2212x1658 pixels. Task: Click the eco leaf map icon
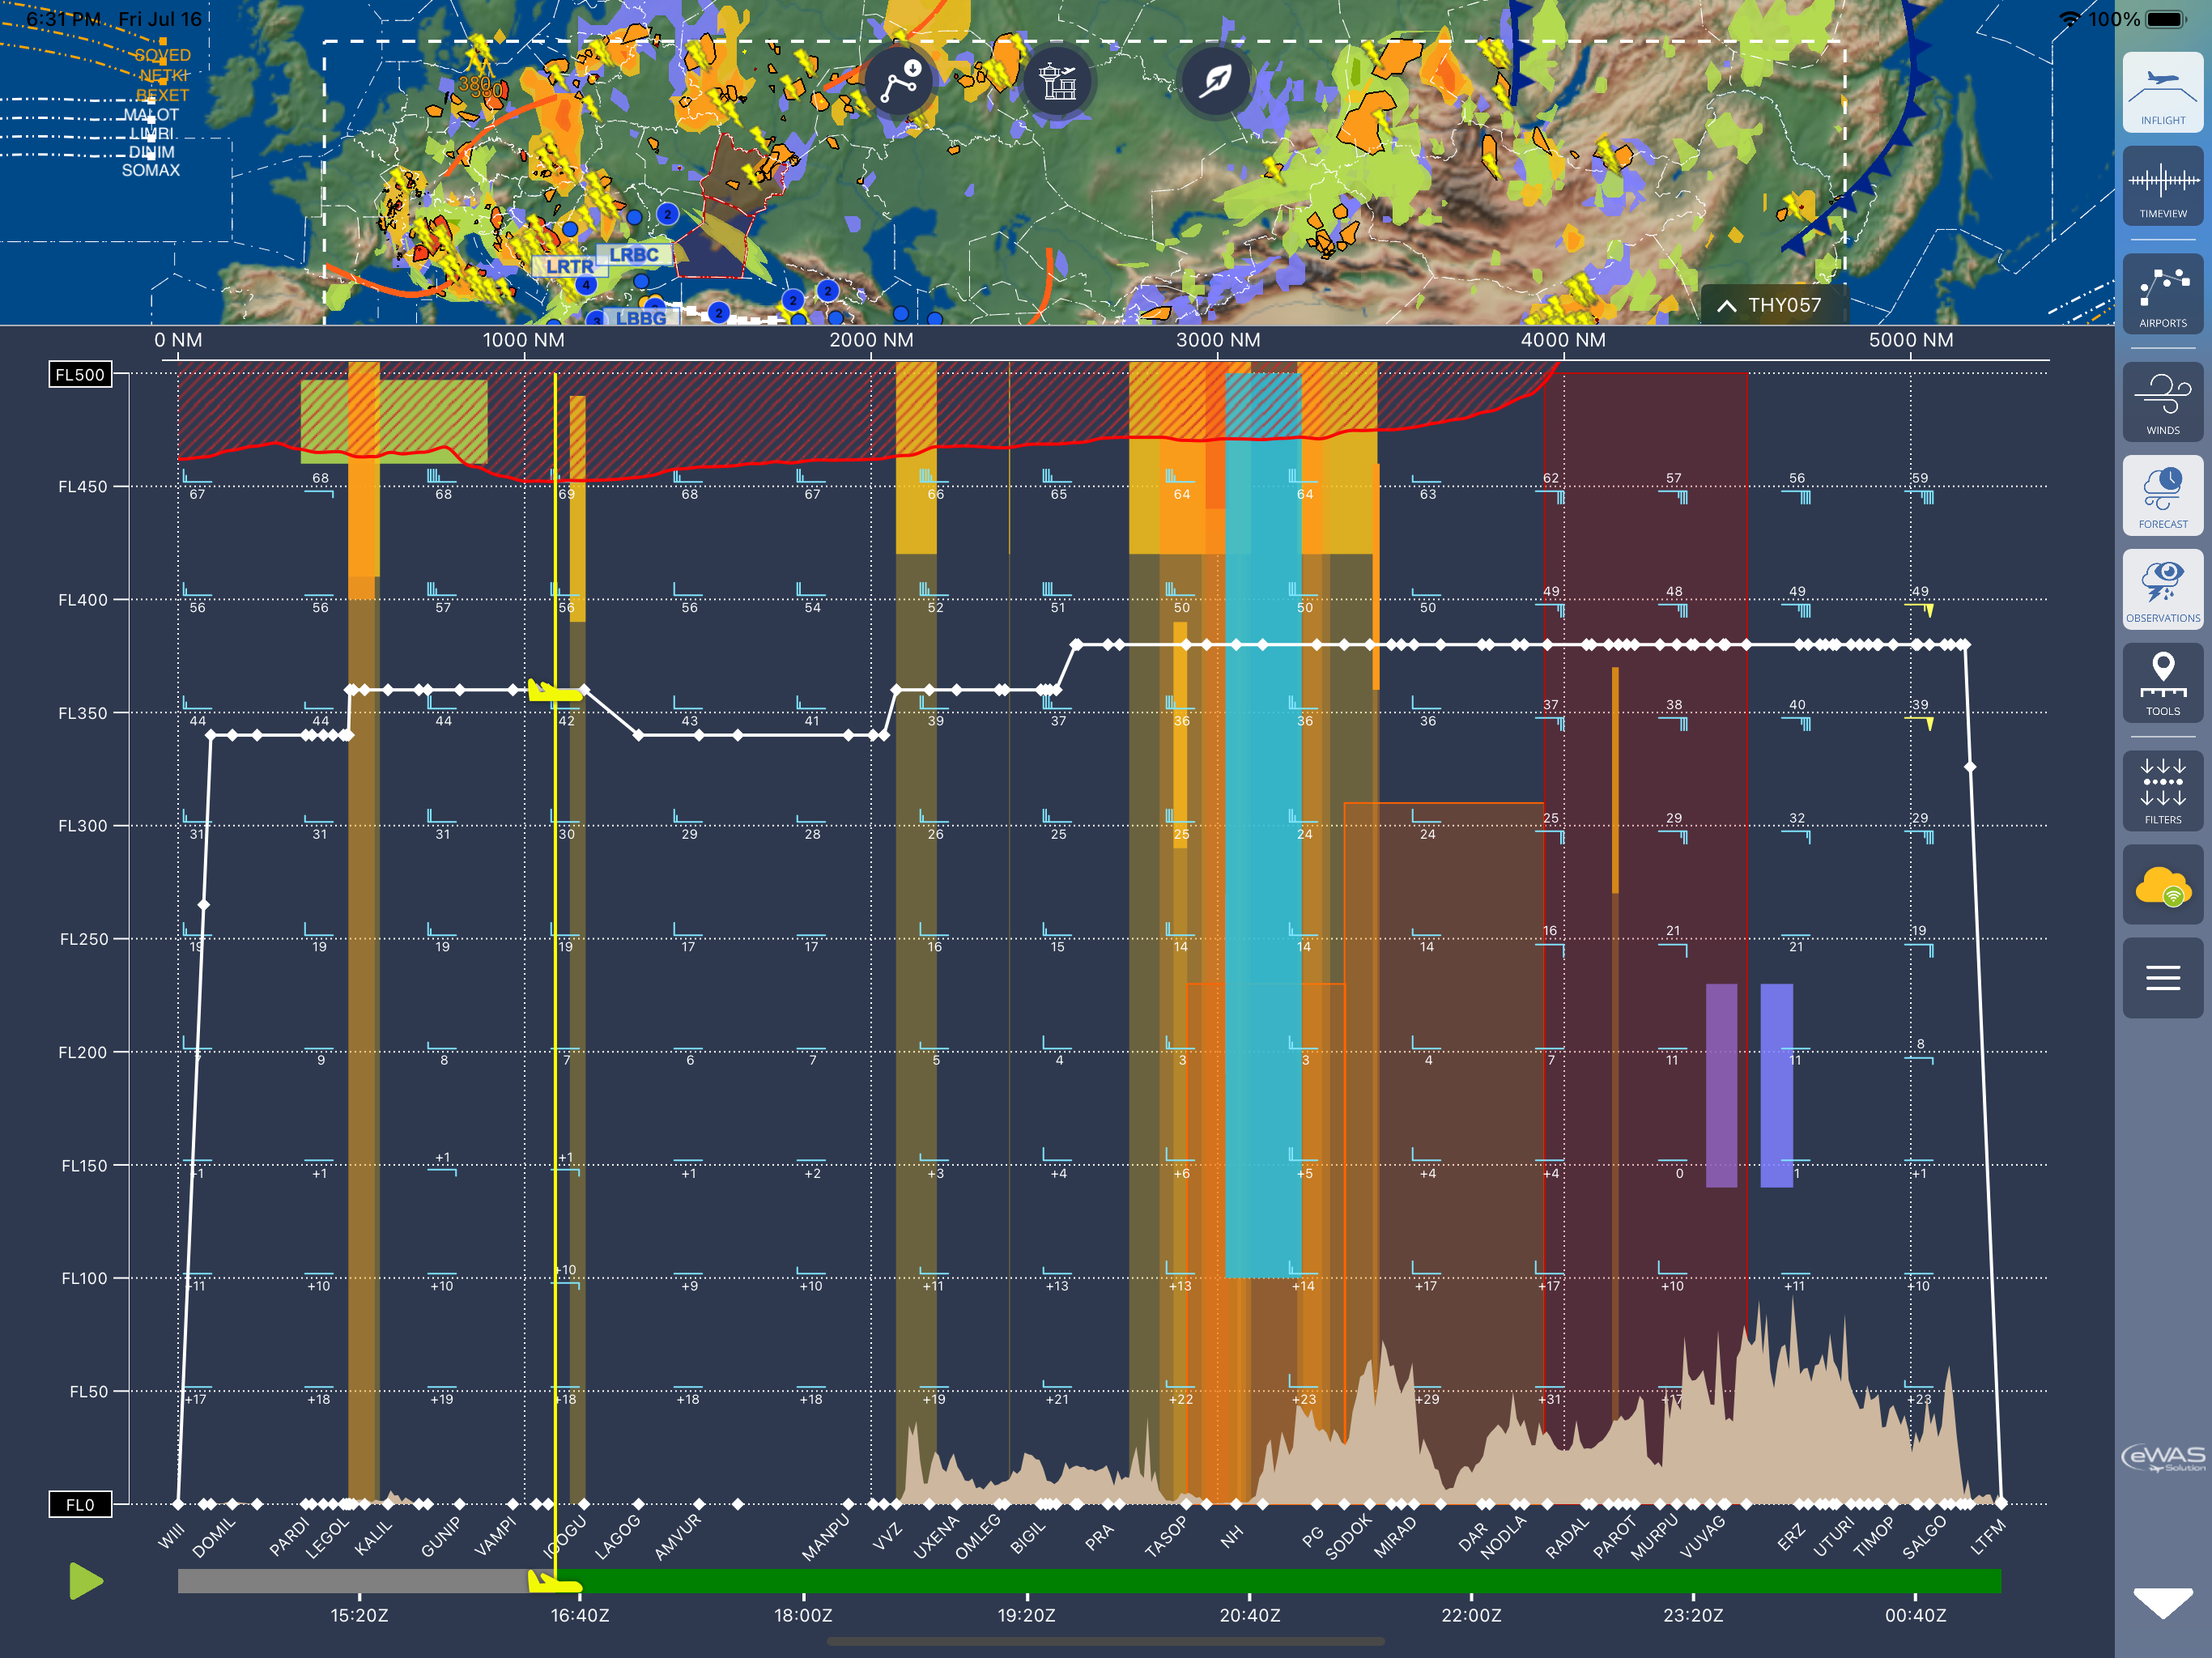coord(1215,82)
